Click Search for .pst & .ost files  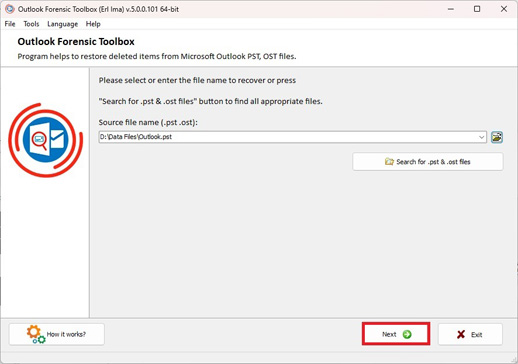428,162
